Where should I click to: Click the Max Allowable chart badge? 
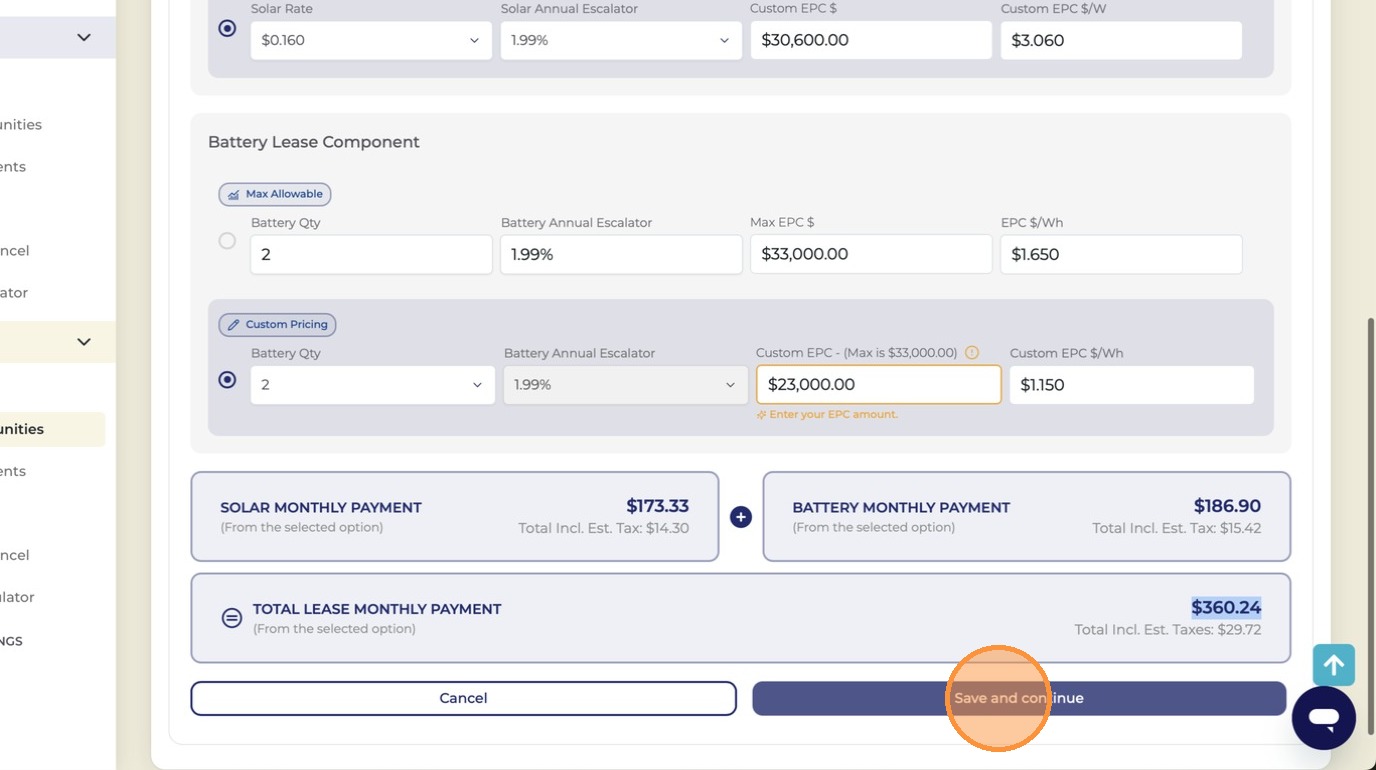point(275,194)
